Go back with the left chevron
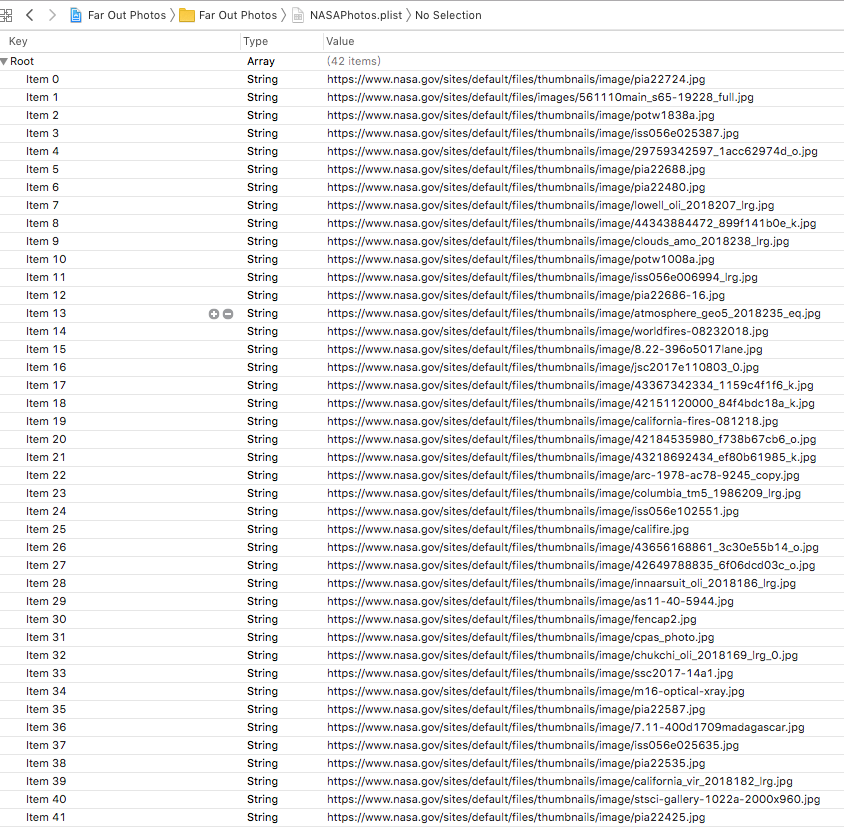This screenshot has height=833, width=844. (x=30, y=15)
